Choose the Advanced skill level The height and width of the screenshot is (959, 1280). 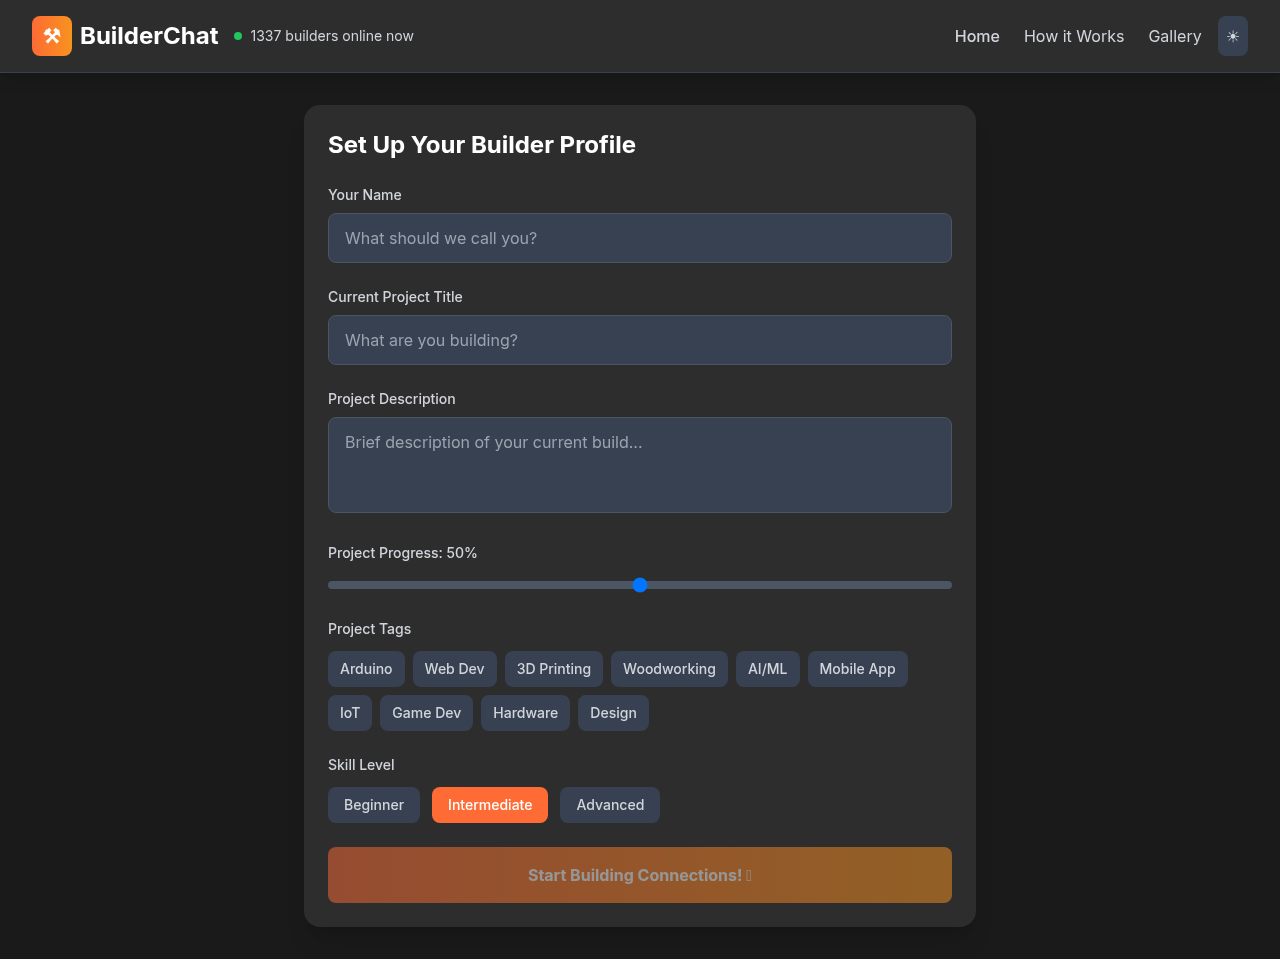[609, 804]
